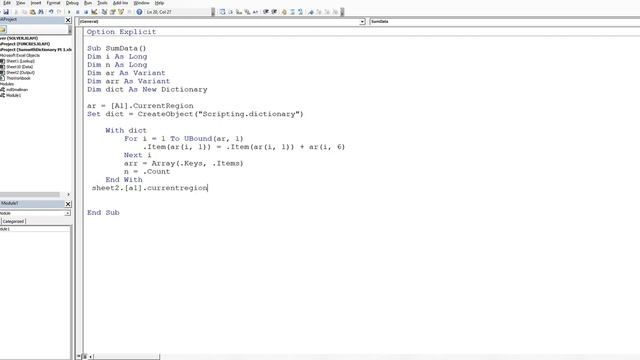Click the 'arr = Array(.Keys, .Items)' line

pyautogui.click(x=184, y=163)
